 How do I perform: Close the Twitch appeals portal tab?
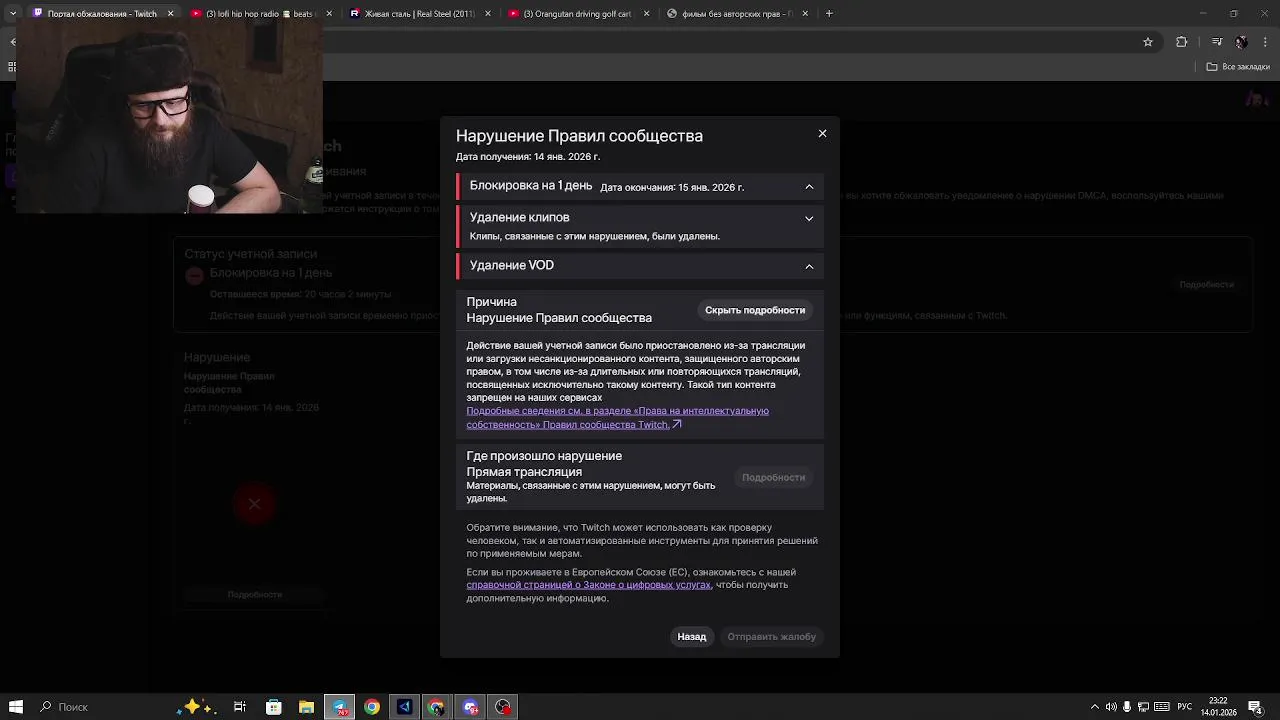[170, 14]
